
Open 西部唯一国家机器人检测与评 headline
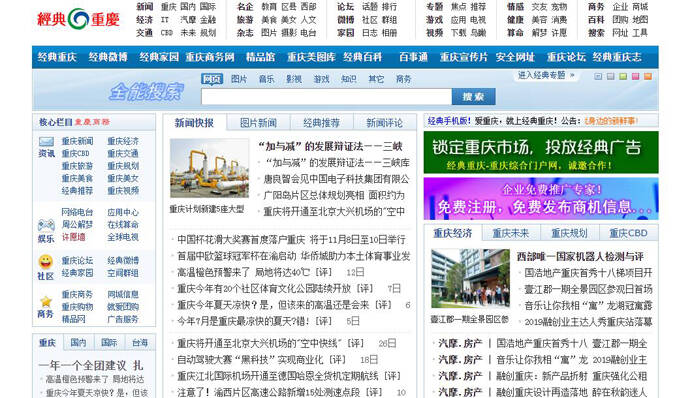[580, 256]
